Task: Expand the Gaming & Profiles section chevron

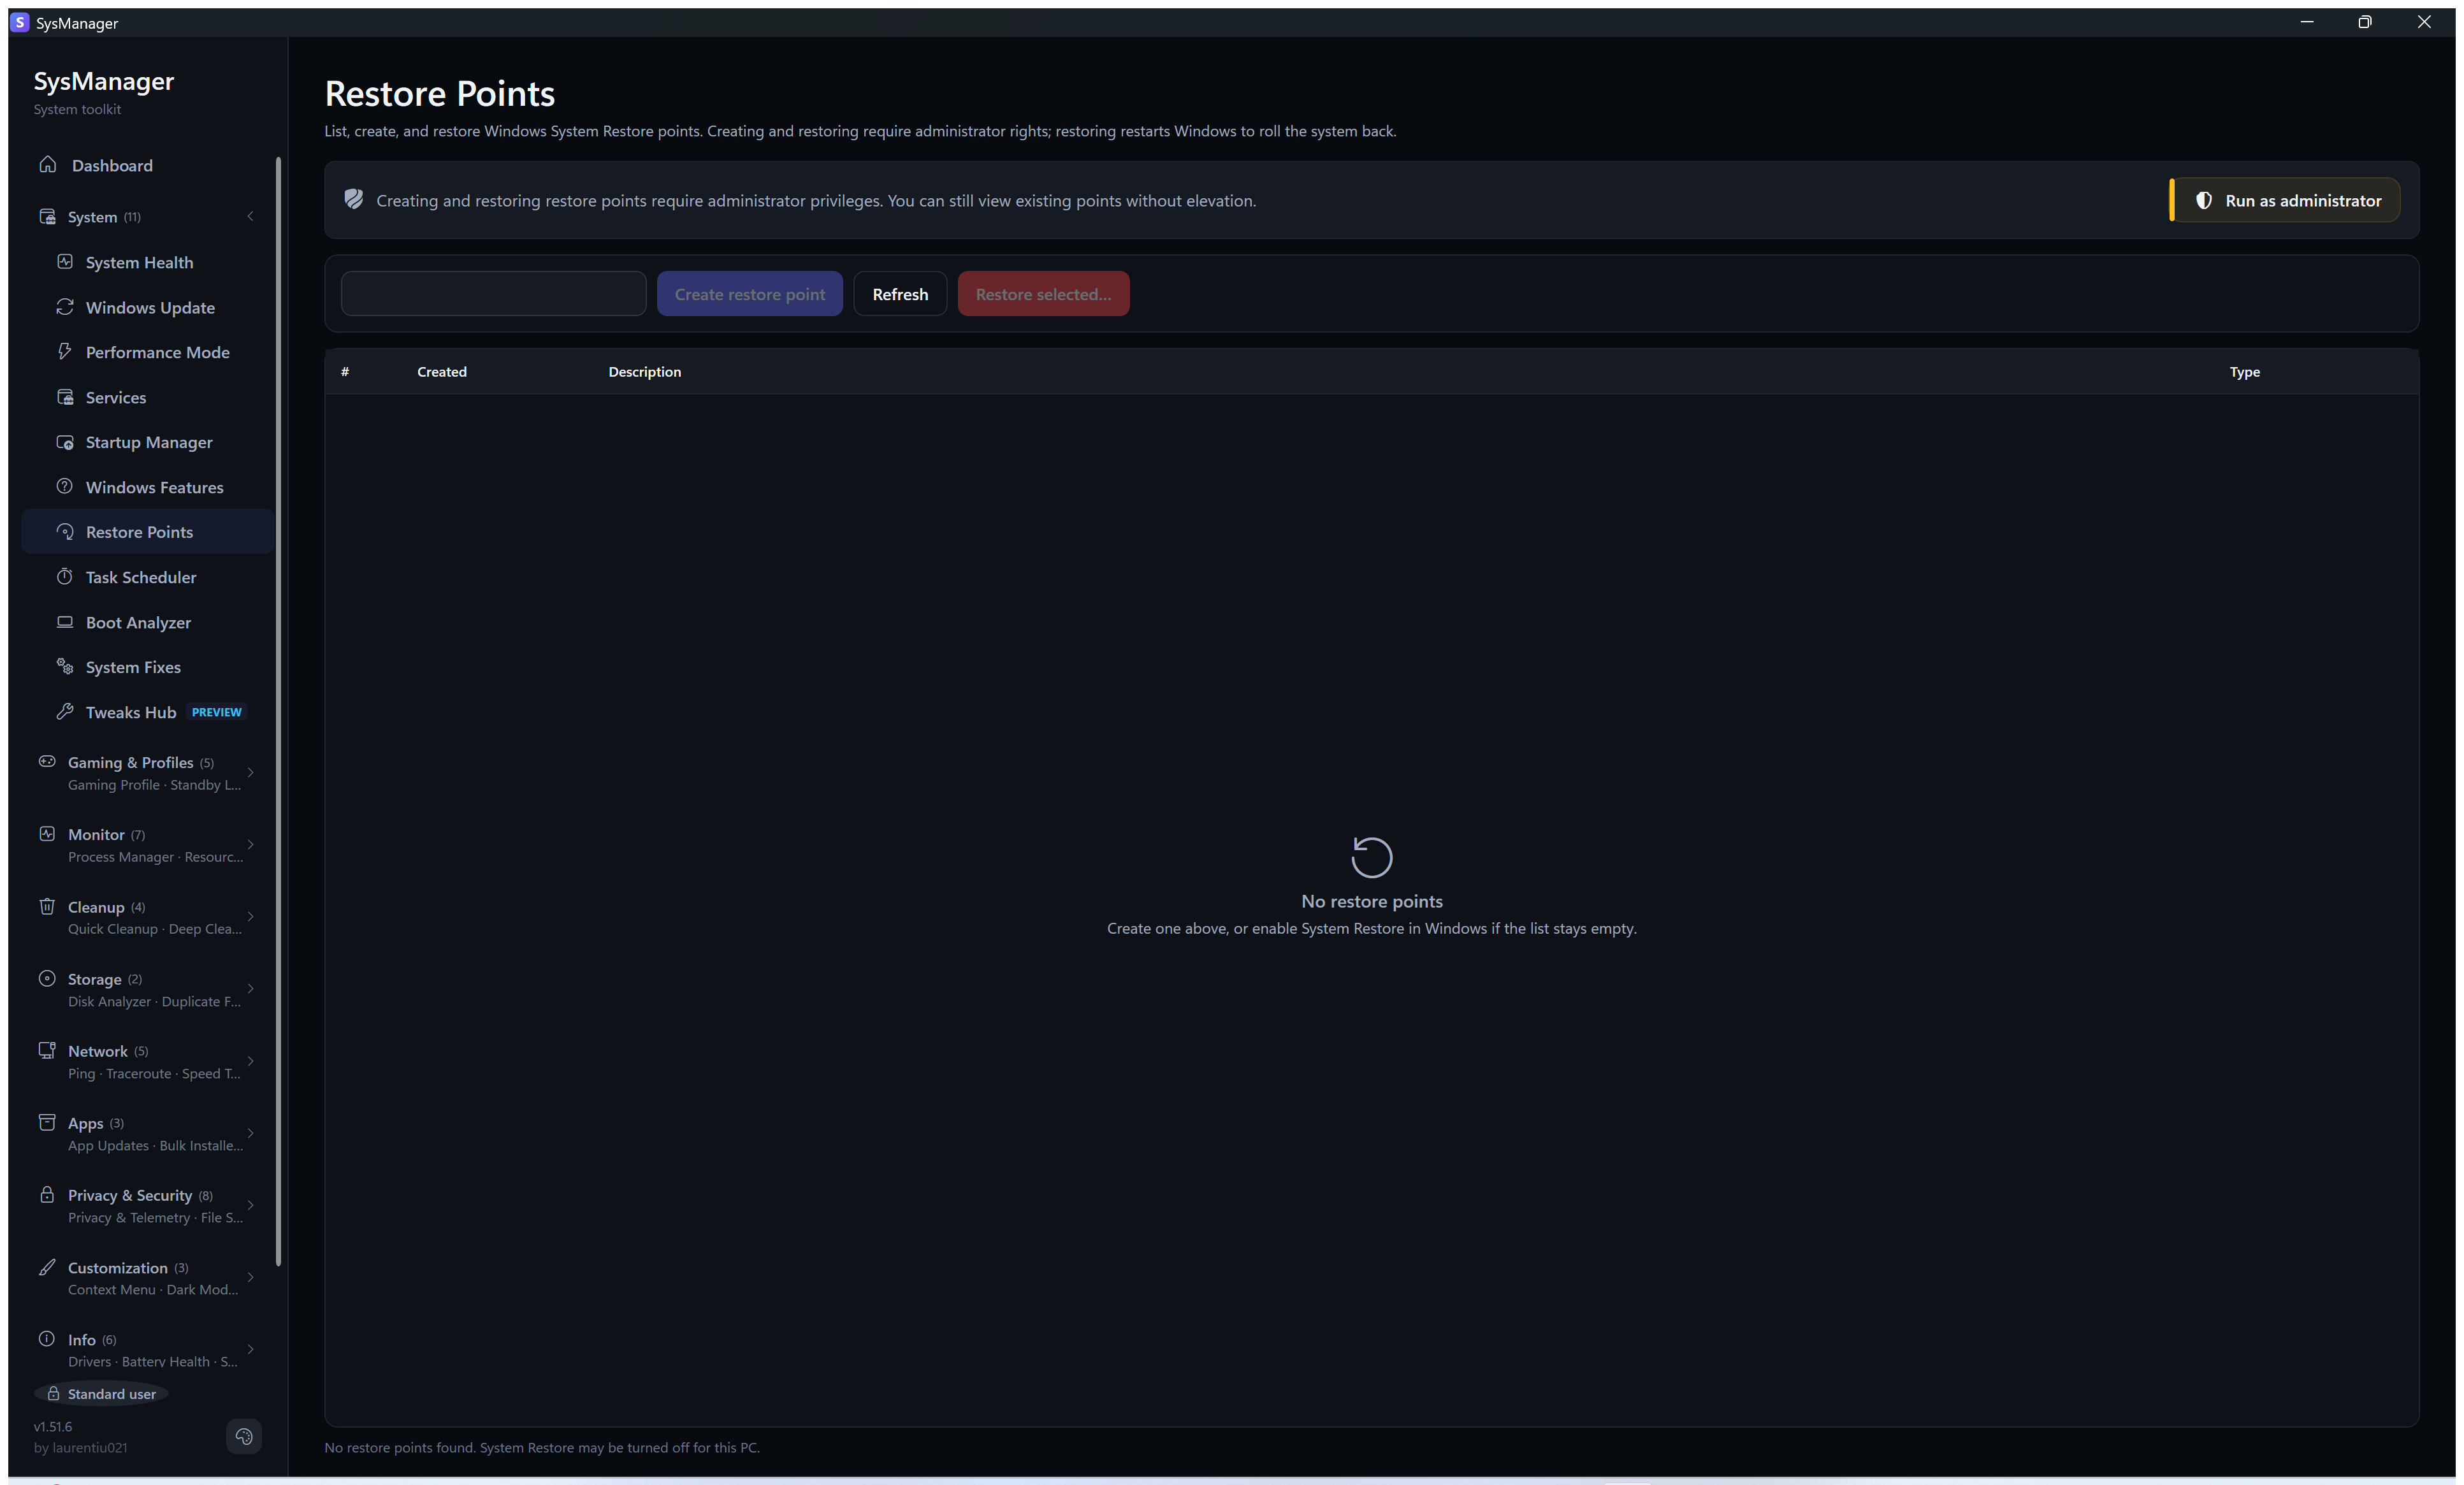Action: (250, 773)
